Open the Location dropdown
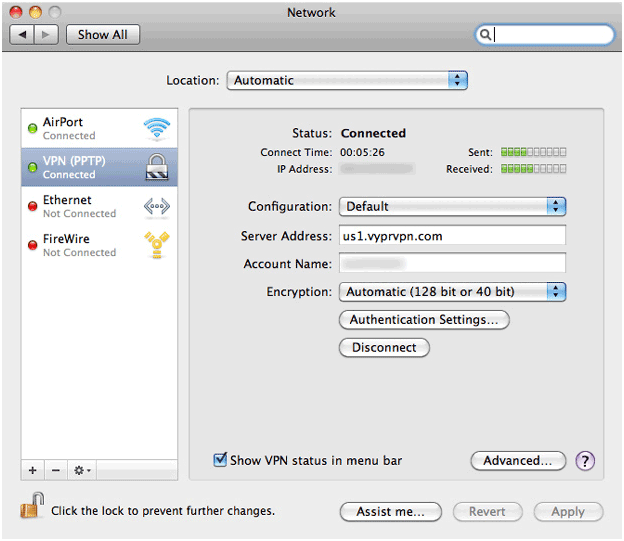The image size is (624, 541). (x=347, y=80)
